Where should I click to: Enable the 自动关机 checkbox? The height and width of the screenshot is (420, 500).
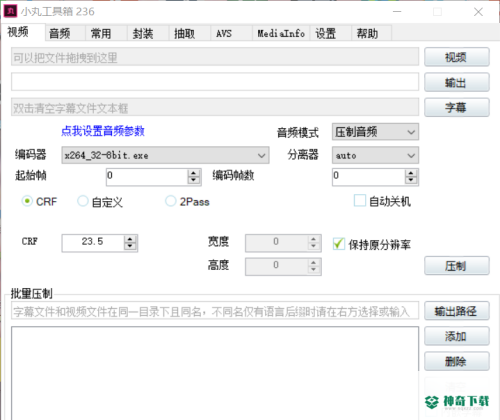click(x=360, y=201)
